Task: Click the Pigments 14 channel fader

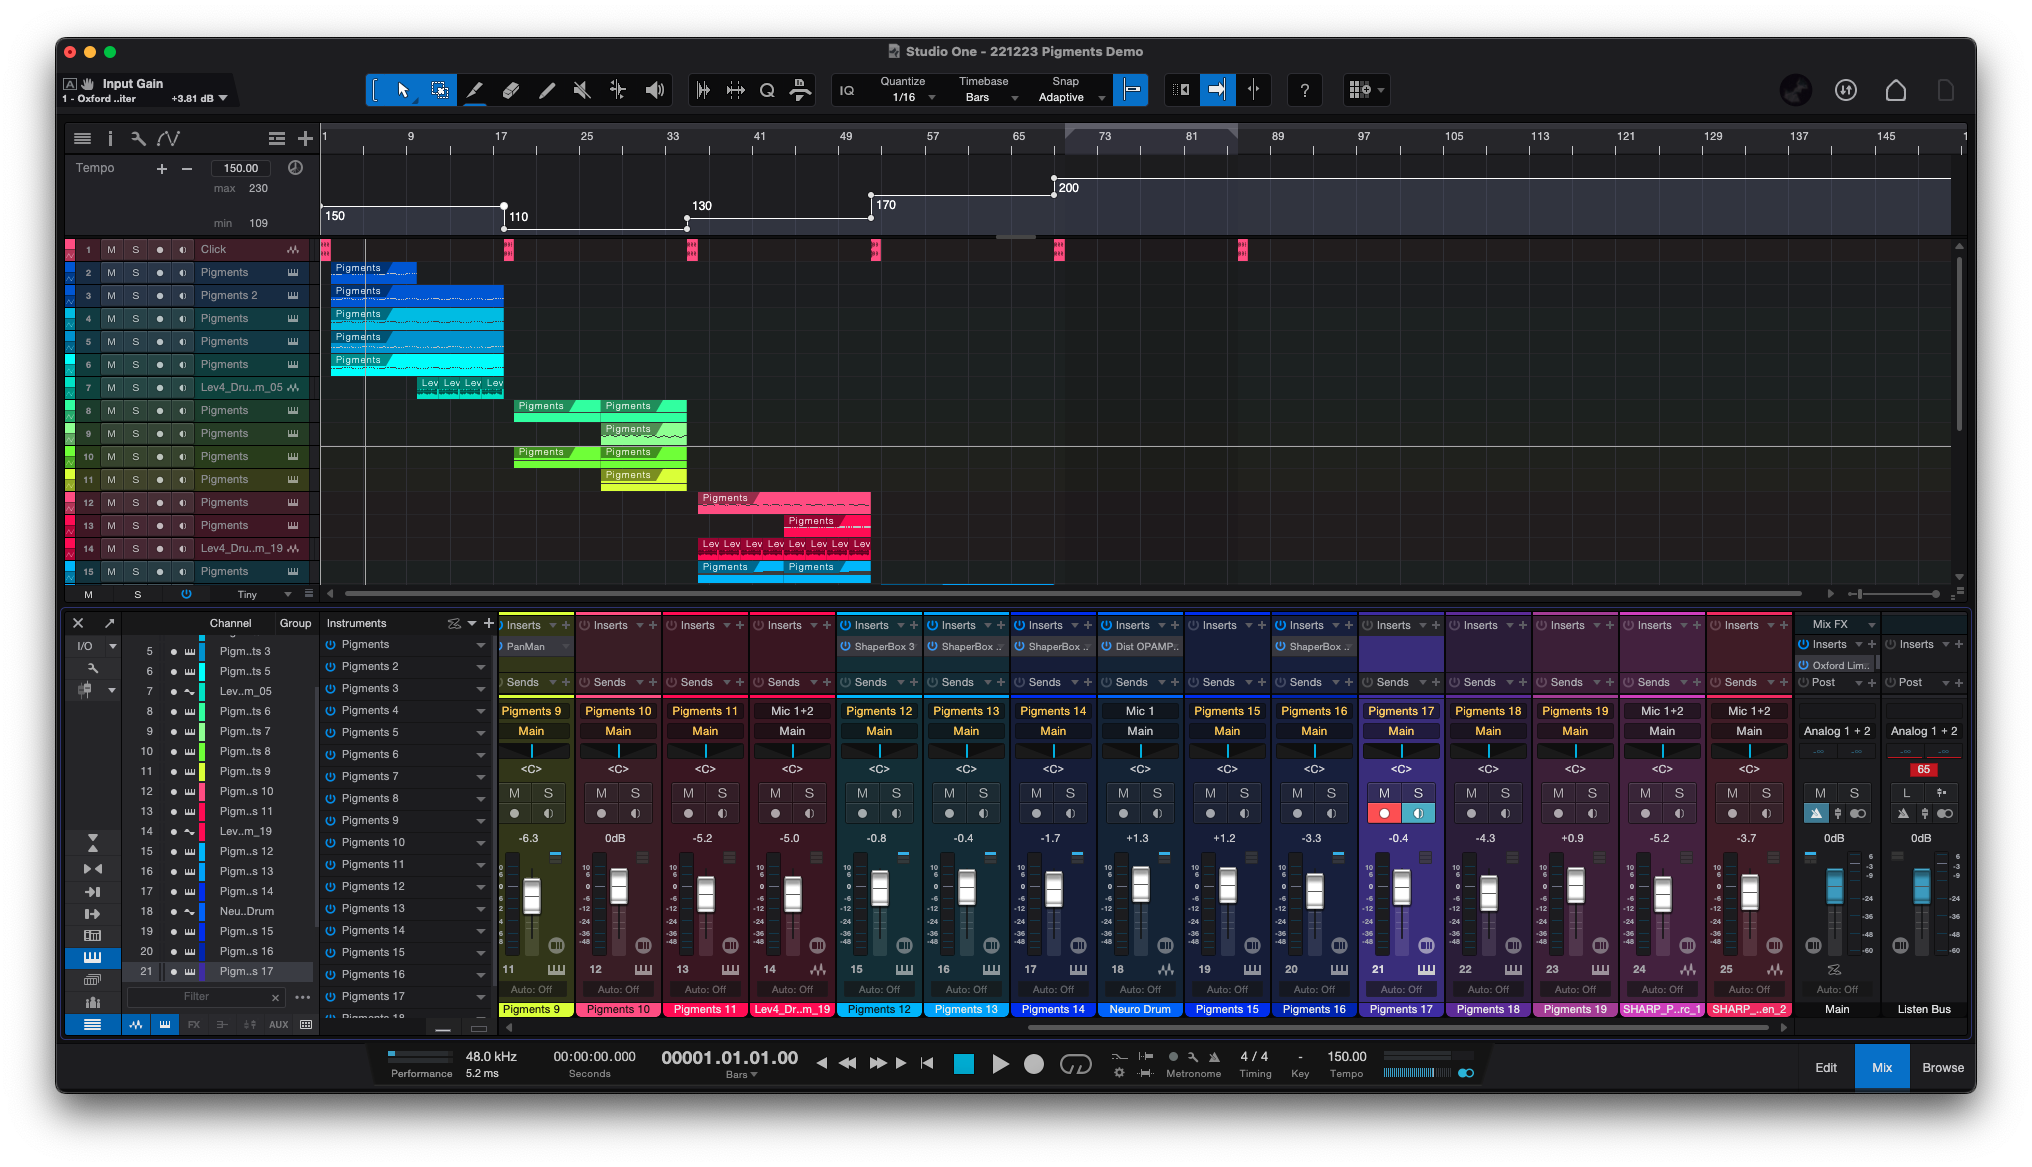Action: [1054, 889]
